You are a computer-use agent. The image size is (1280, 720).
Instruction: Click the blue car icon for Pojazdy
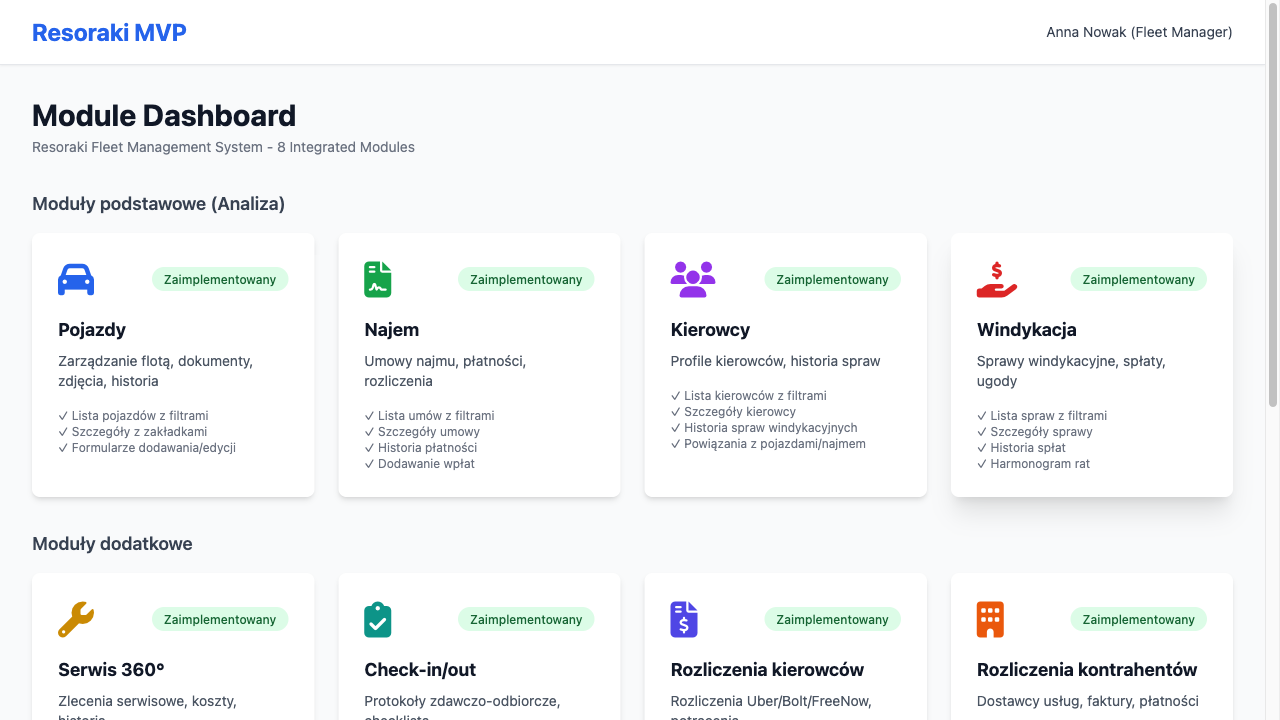coord(76,280)
